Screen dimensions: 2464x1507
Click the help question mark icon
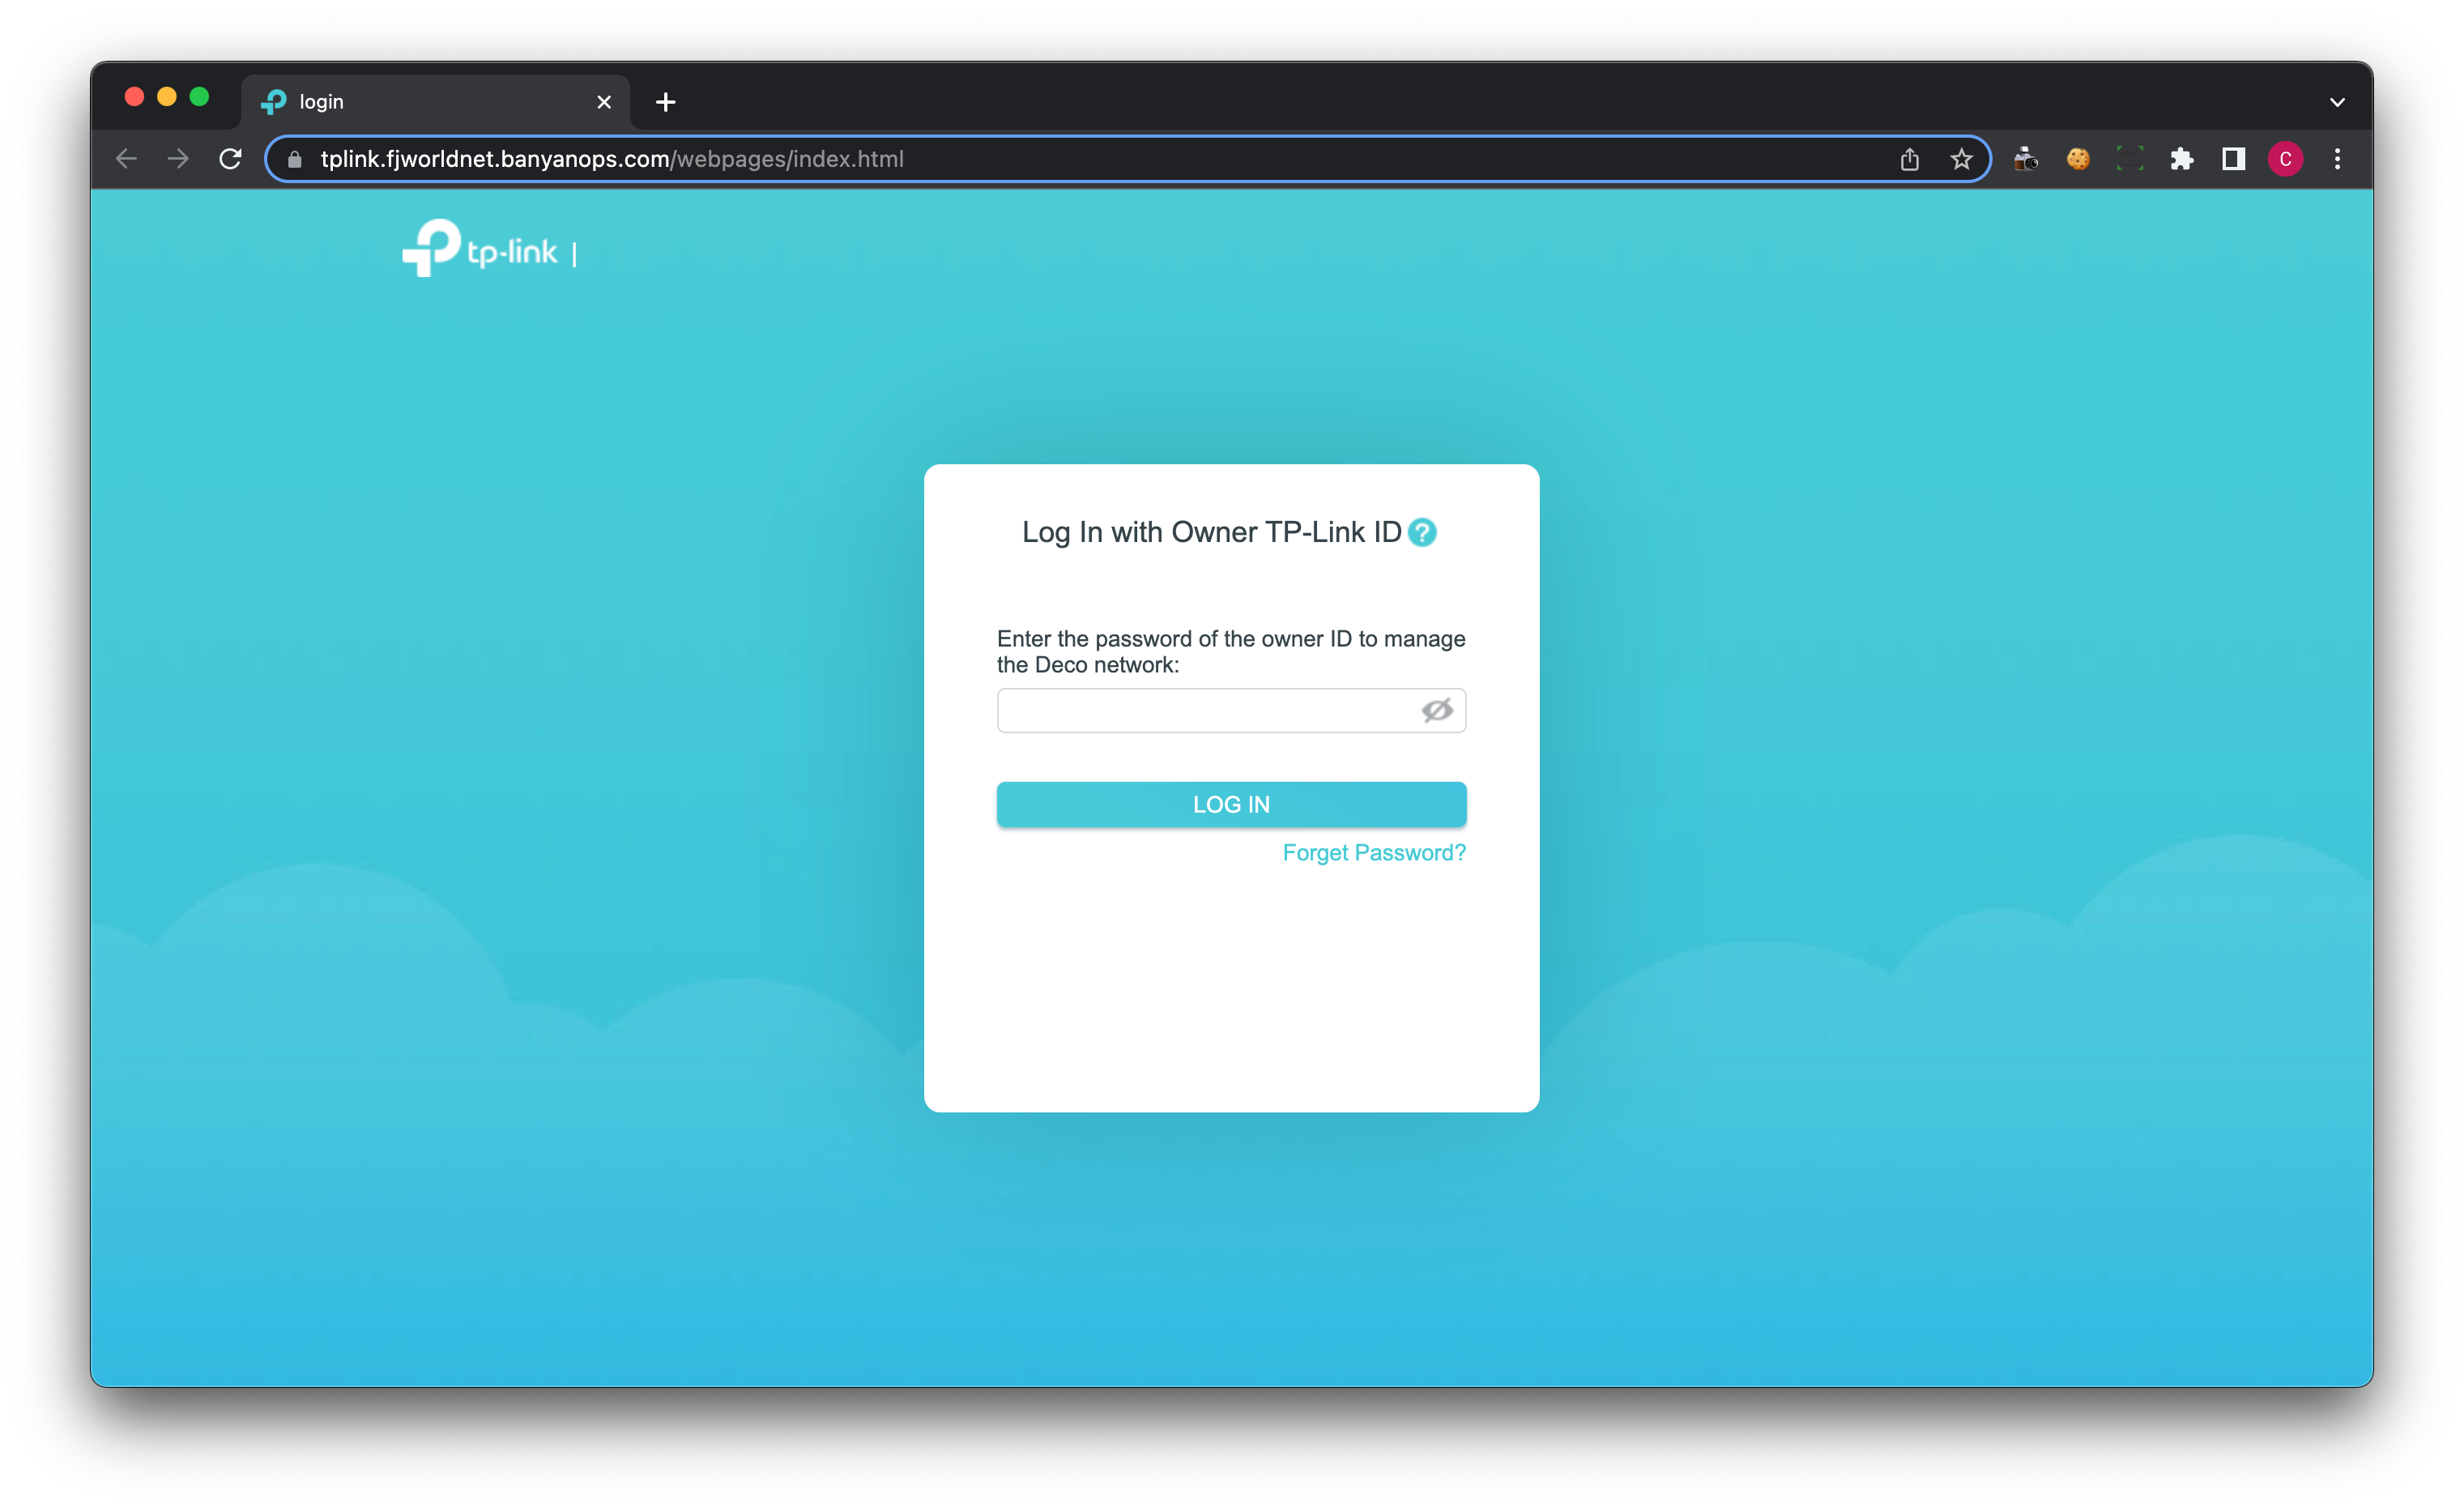click(x=1421, y=533)
